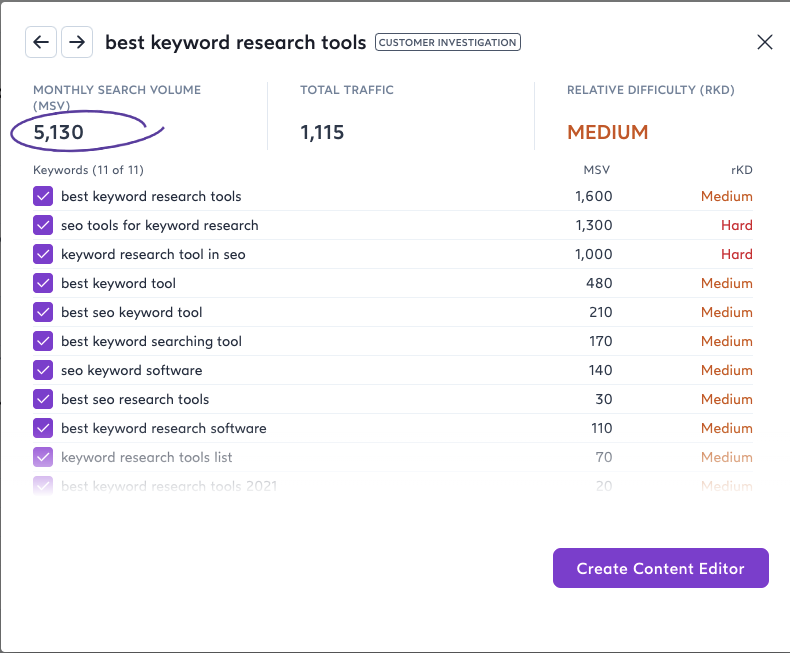The image size is (790, 653).
Task: Click the 1,000 MSV value
Action: (594, 254)
